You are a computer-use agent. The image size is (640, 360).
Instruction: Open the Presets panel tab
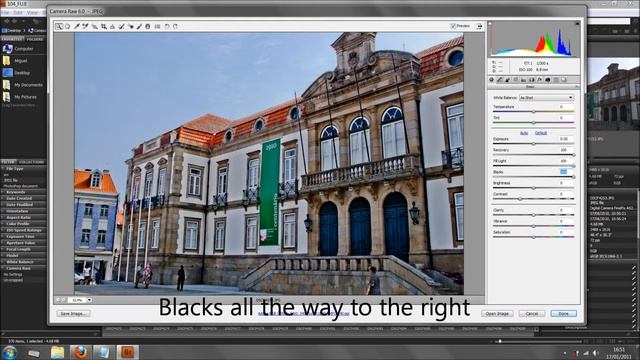[556, 80]
